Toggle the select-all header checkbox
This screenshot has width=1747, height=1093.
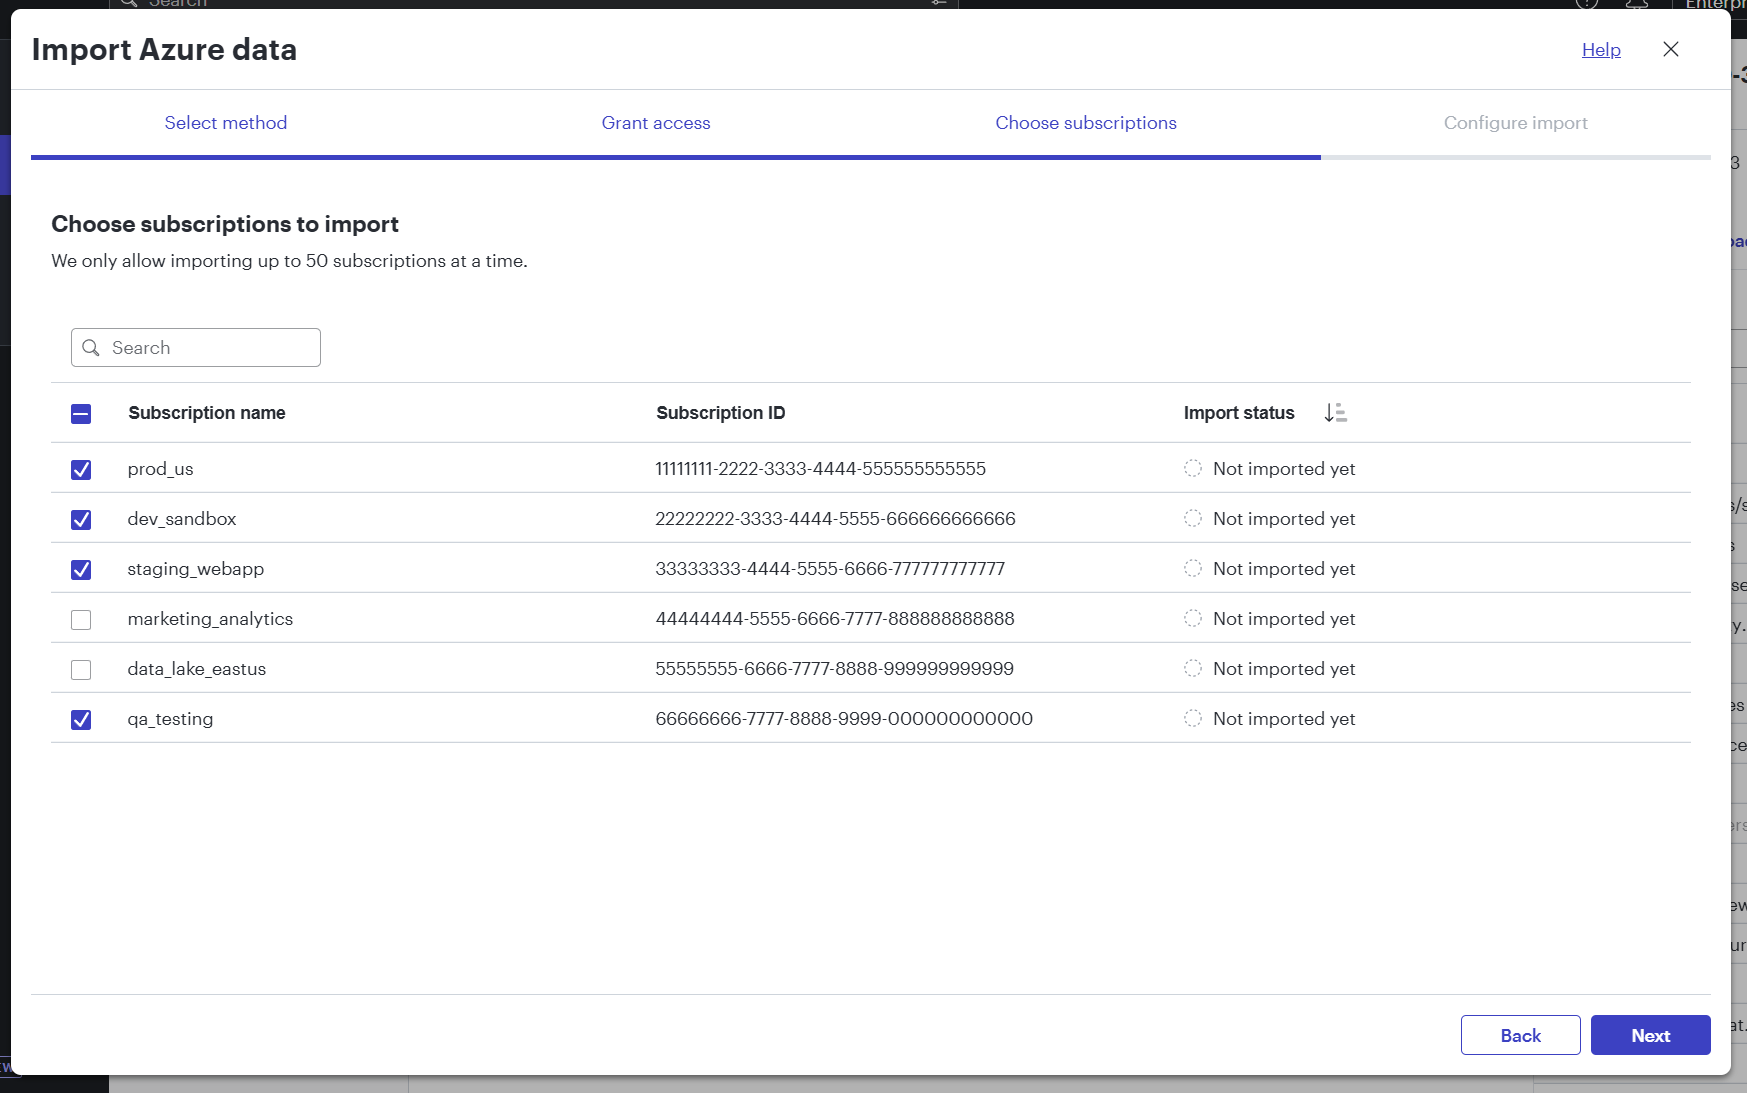tap(81, 414)
